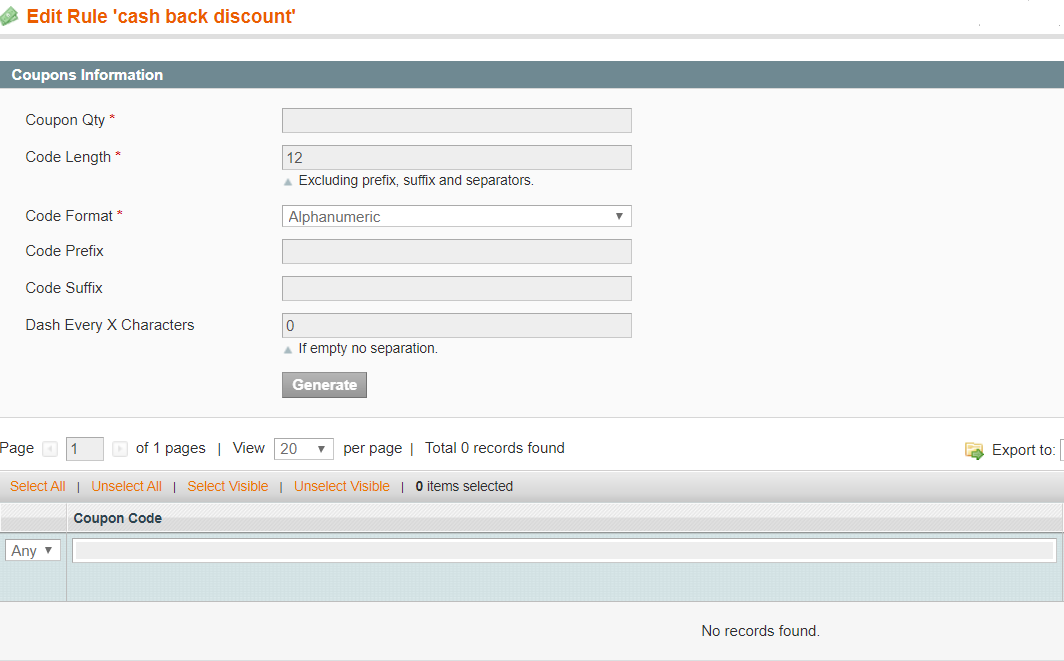Click the Select Visible link
Viewport: 1064px width, 661px height.
(228, 486)
